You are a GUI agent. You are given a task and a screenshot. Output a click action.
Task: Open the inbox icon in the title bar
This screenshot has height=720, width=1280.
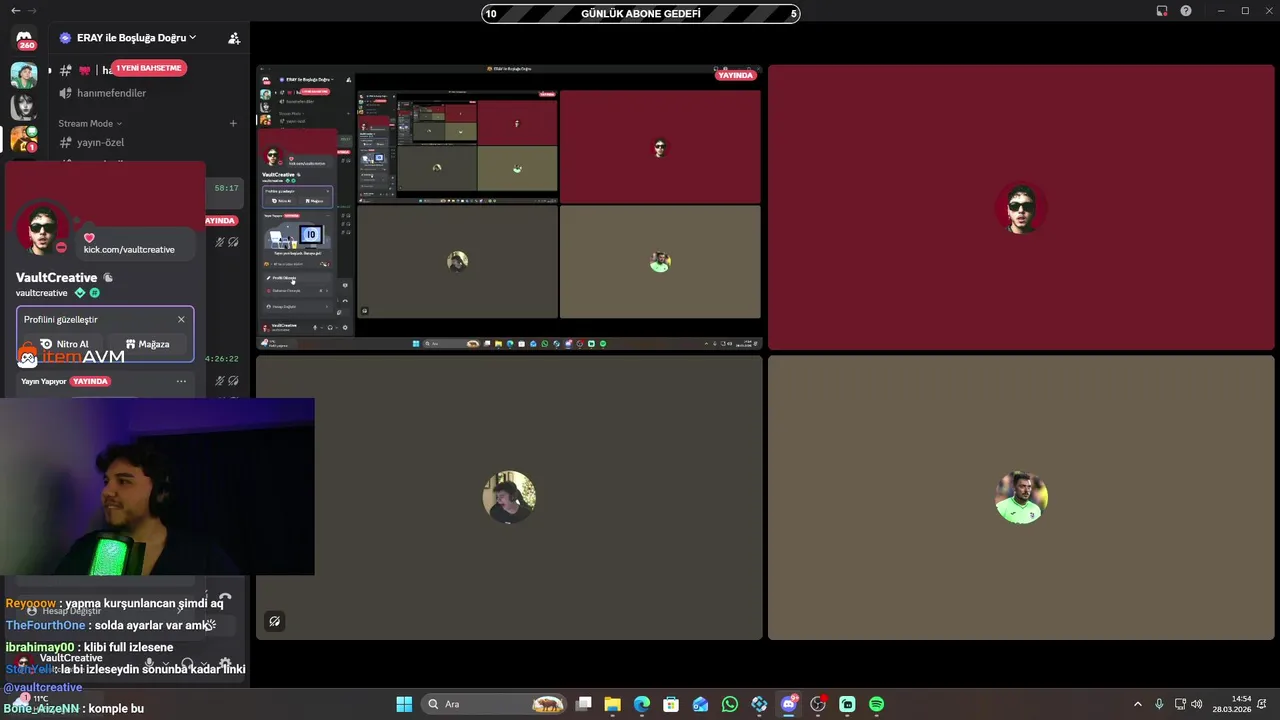coord(1162,11)
